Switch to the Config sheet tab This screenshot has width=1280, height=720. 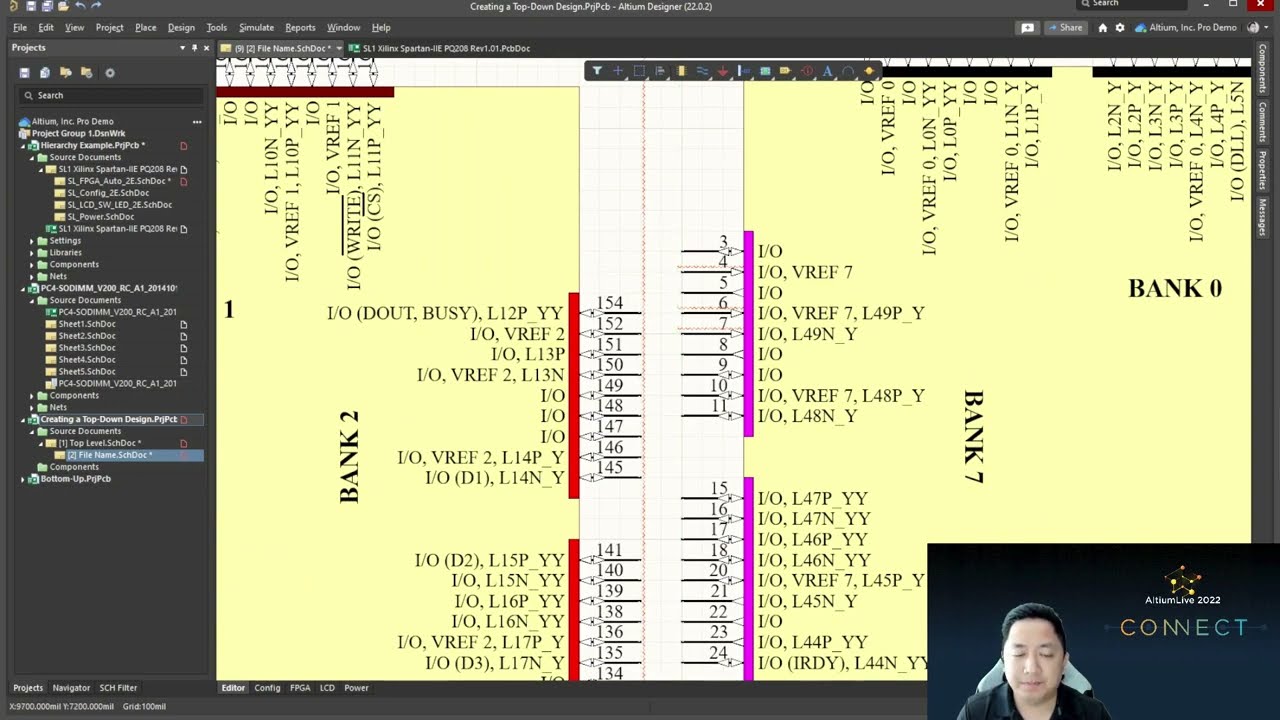click(x=267, y=688)
